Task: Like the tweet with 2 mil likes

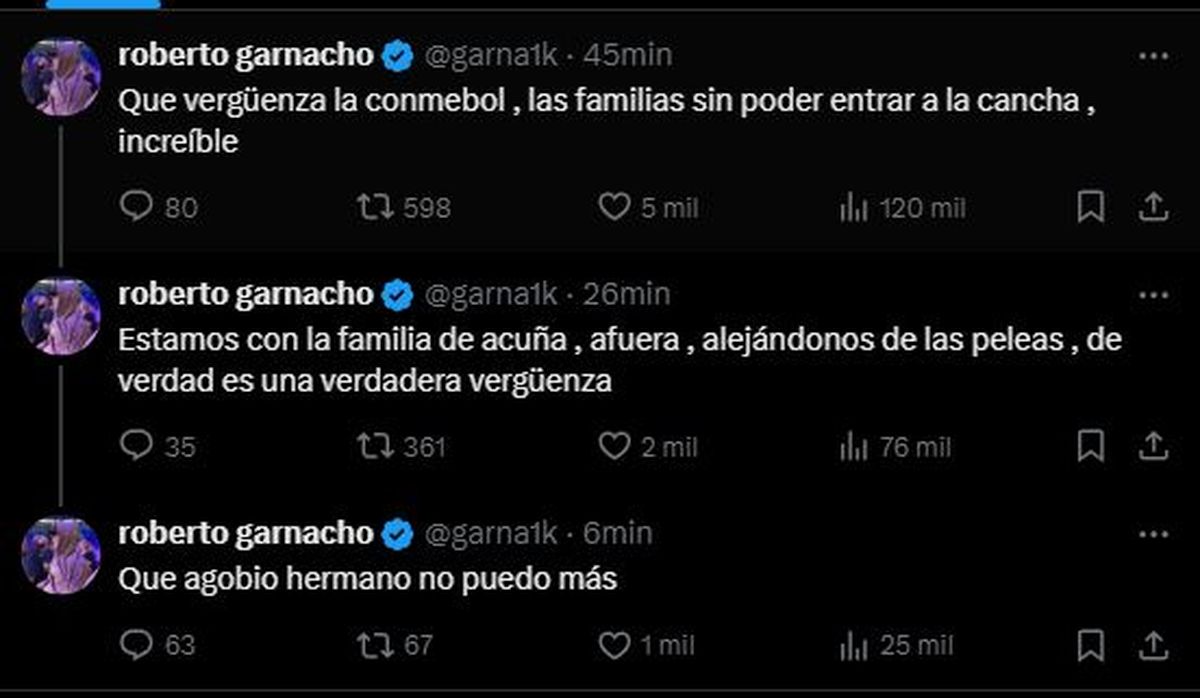Action: point(612,445)
